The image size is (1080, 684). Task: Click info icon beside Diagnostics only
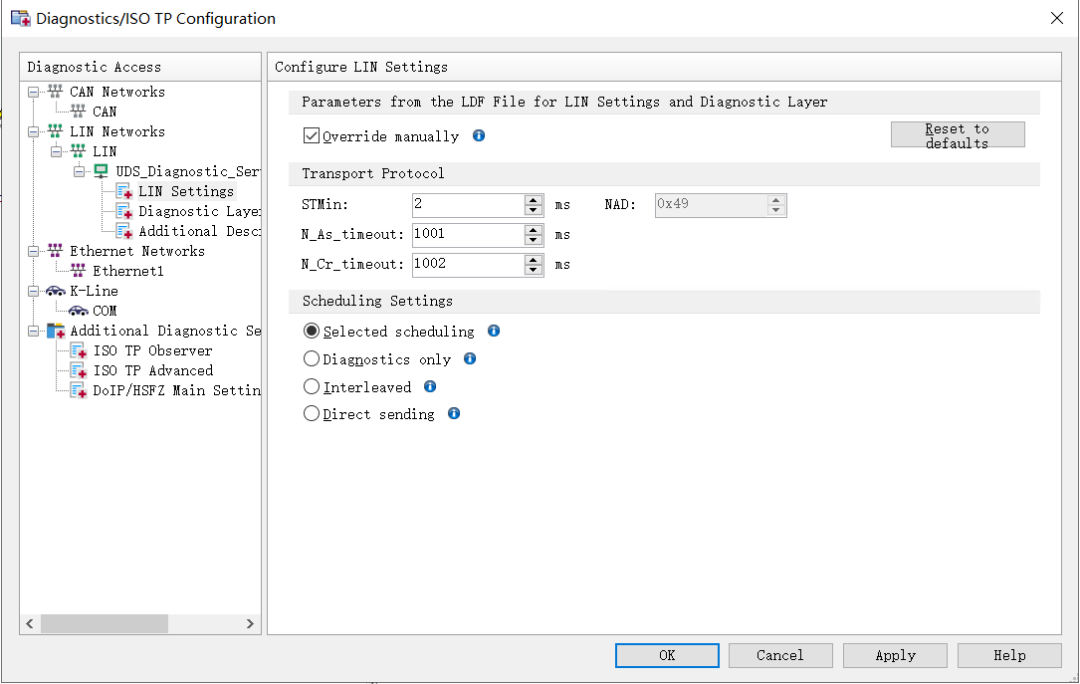470,359
